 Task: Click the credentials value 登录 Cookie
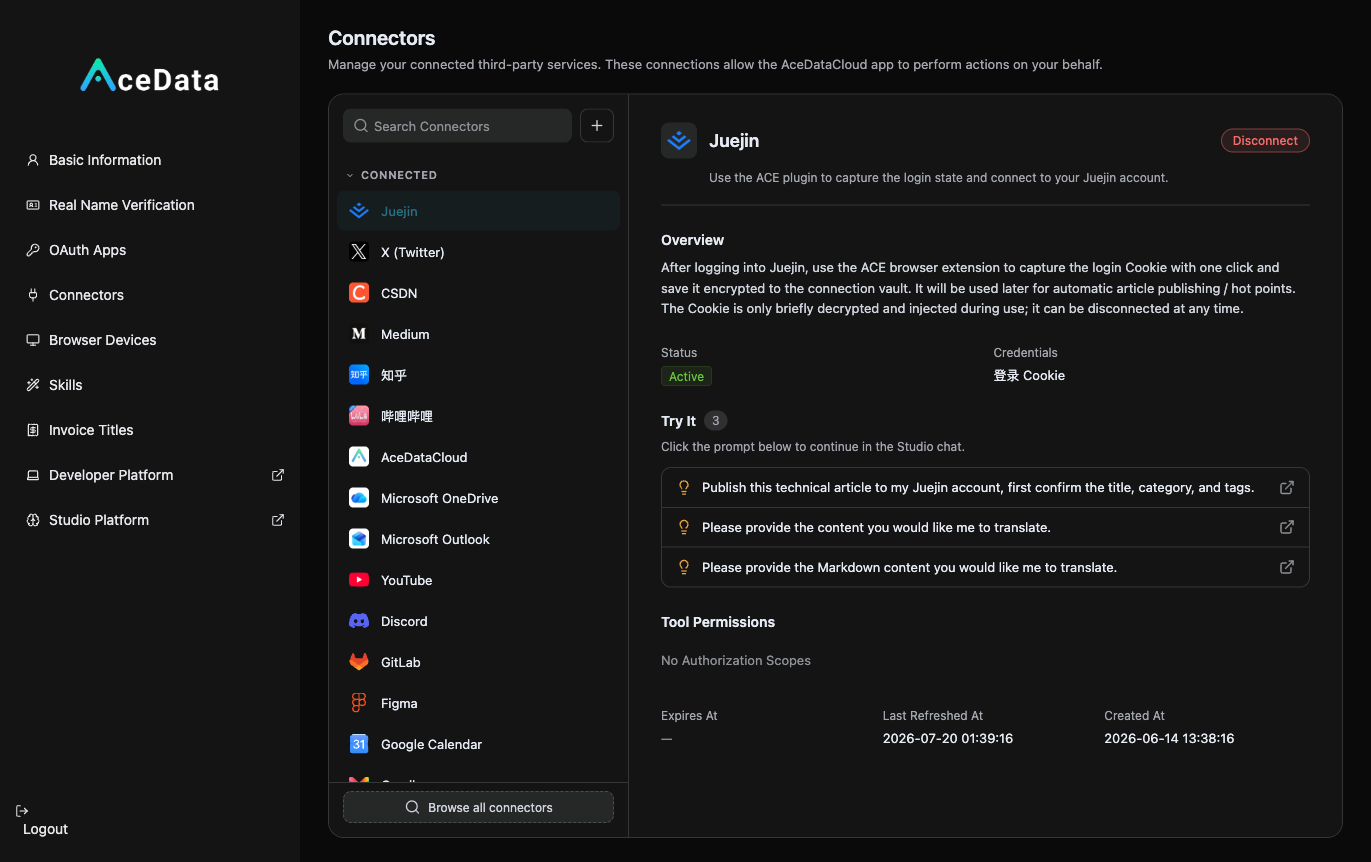[x=1029, y=376]
